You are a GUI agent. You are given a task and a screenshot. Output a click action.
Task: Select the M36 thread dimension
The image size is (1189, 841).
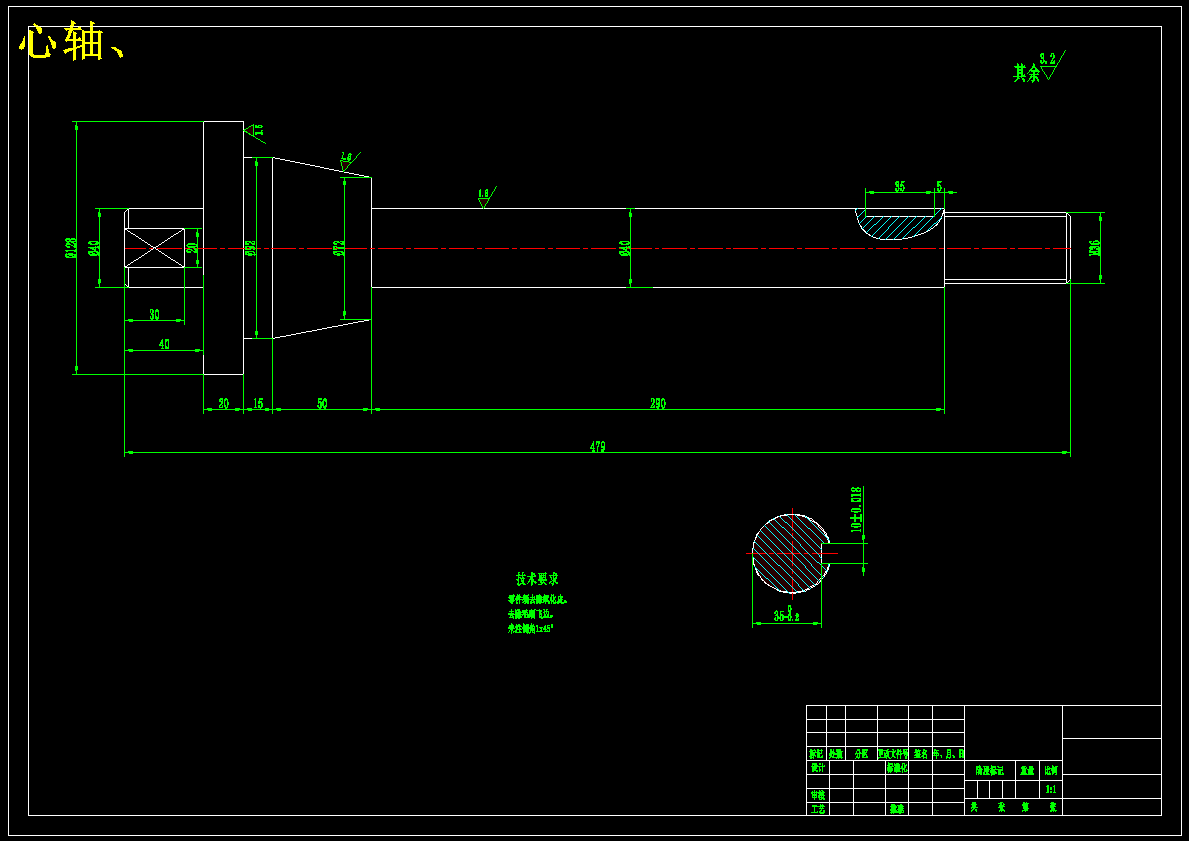1094,248
